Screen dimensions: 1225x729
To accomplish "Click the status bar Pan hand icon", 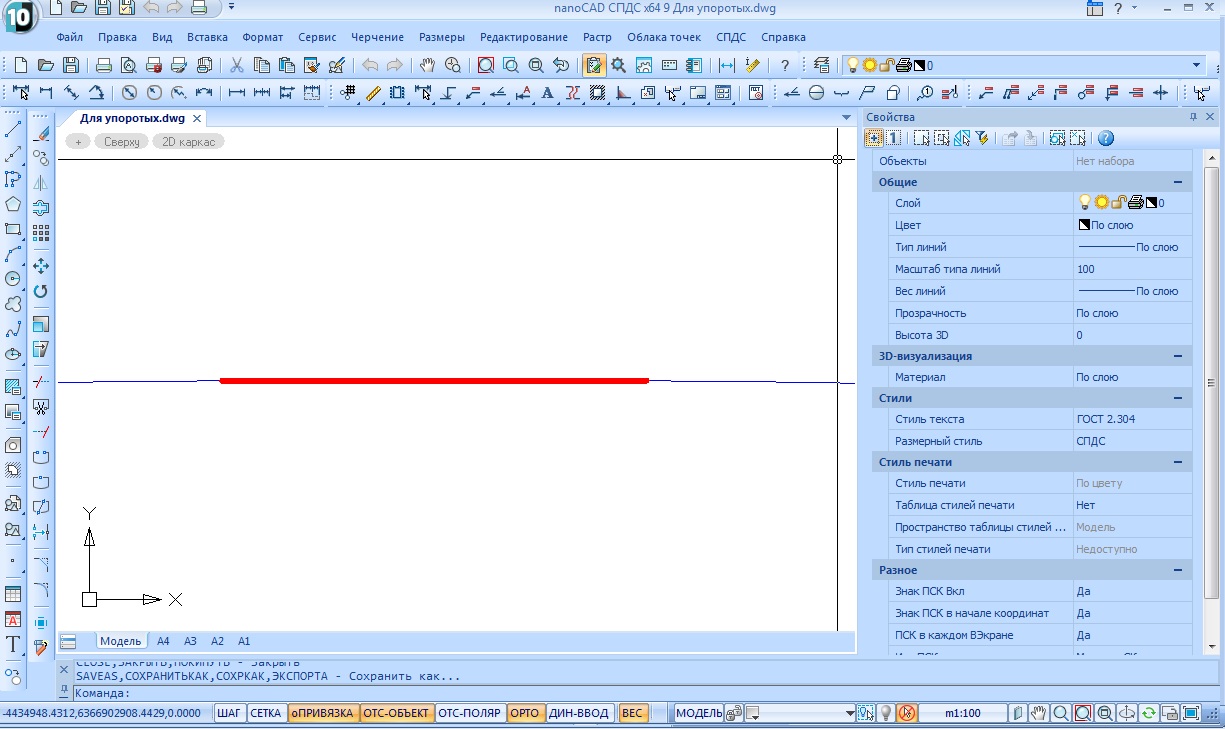I will point(1039,713).
